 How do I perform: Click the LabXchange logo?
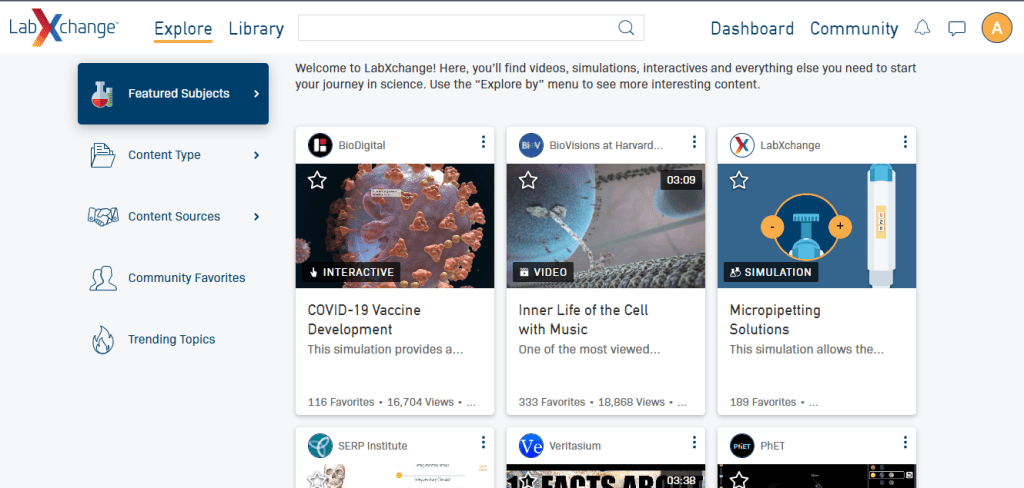(x=64, y=28)
